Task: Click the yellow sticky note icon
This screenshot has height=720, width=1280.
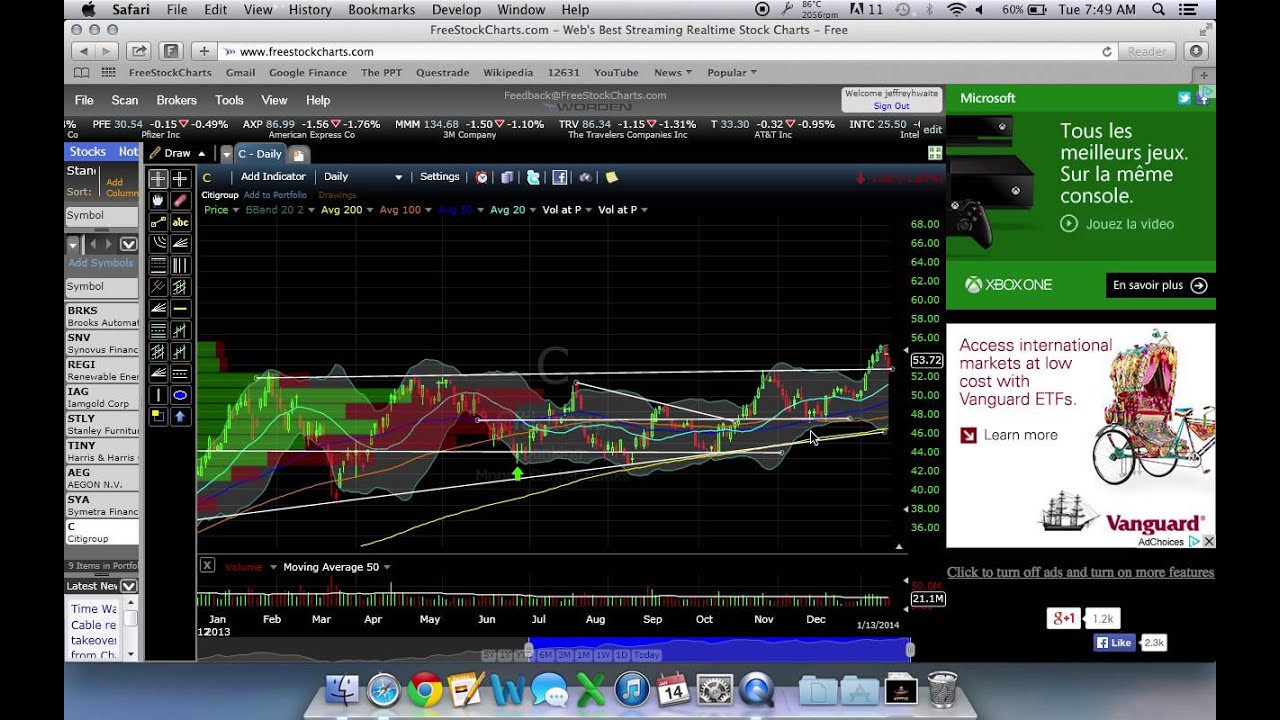Action: [x=611, y=177]
